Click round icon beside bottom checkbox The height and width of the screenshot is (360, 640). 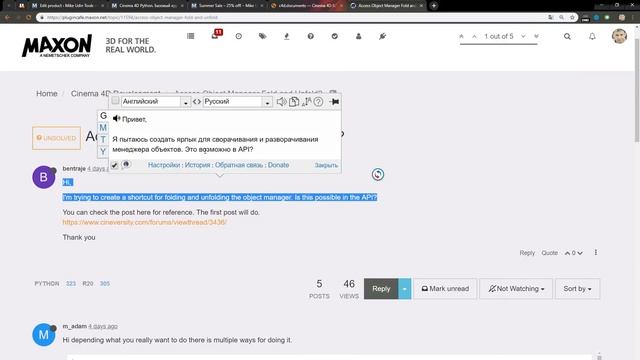pyautogui.click(x=126, y=164)
